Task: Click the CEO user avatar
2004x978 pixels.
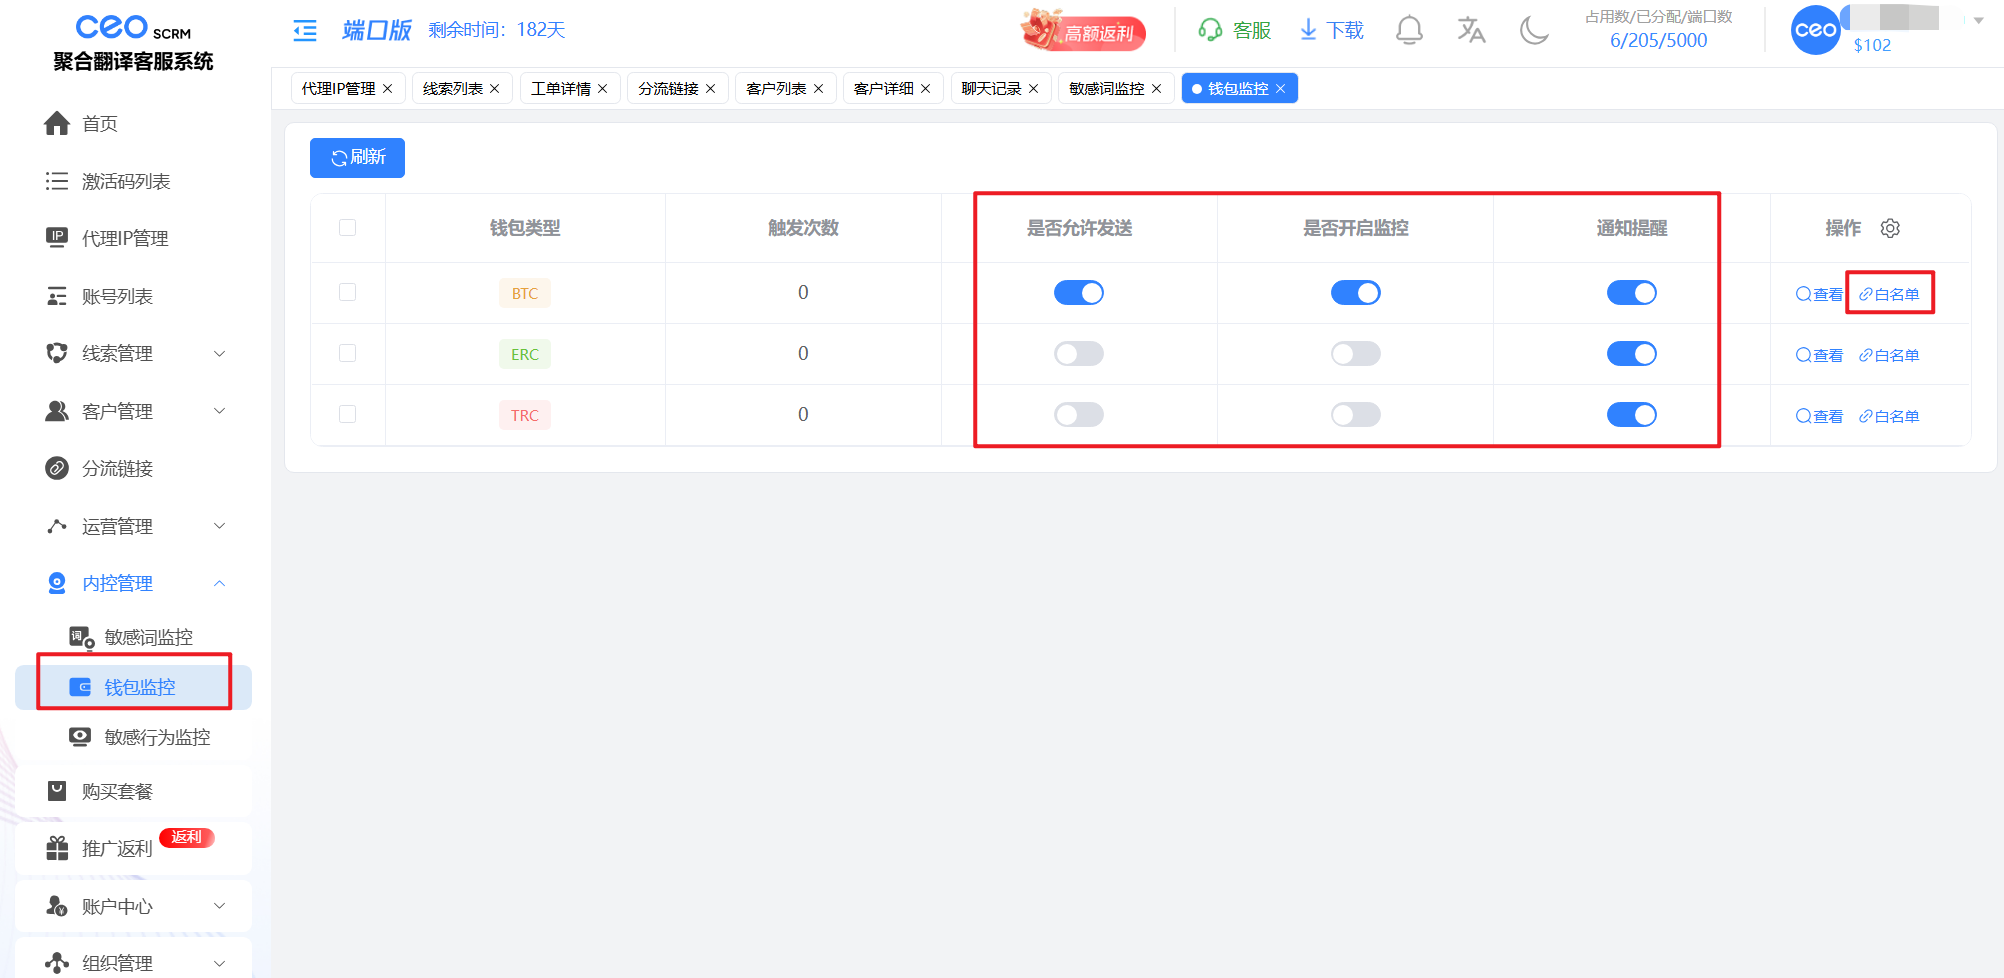Action: pyautogui.click(x=1815, y=30)
